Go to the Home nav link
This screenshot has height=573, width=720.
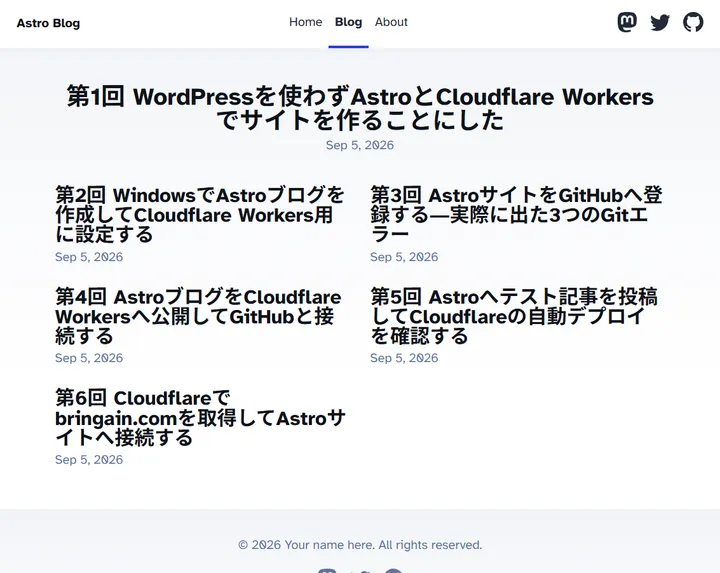tap(305, 22)
